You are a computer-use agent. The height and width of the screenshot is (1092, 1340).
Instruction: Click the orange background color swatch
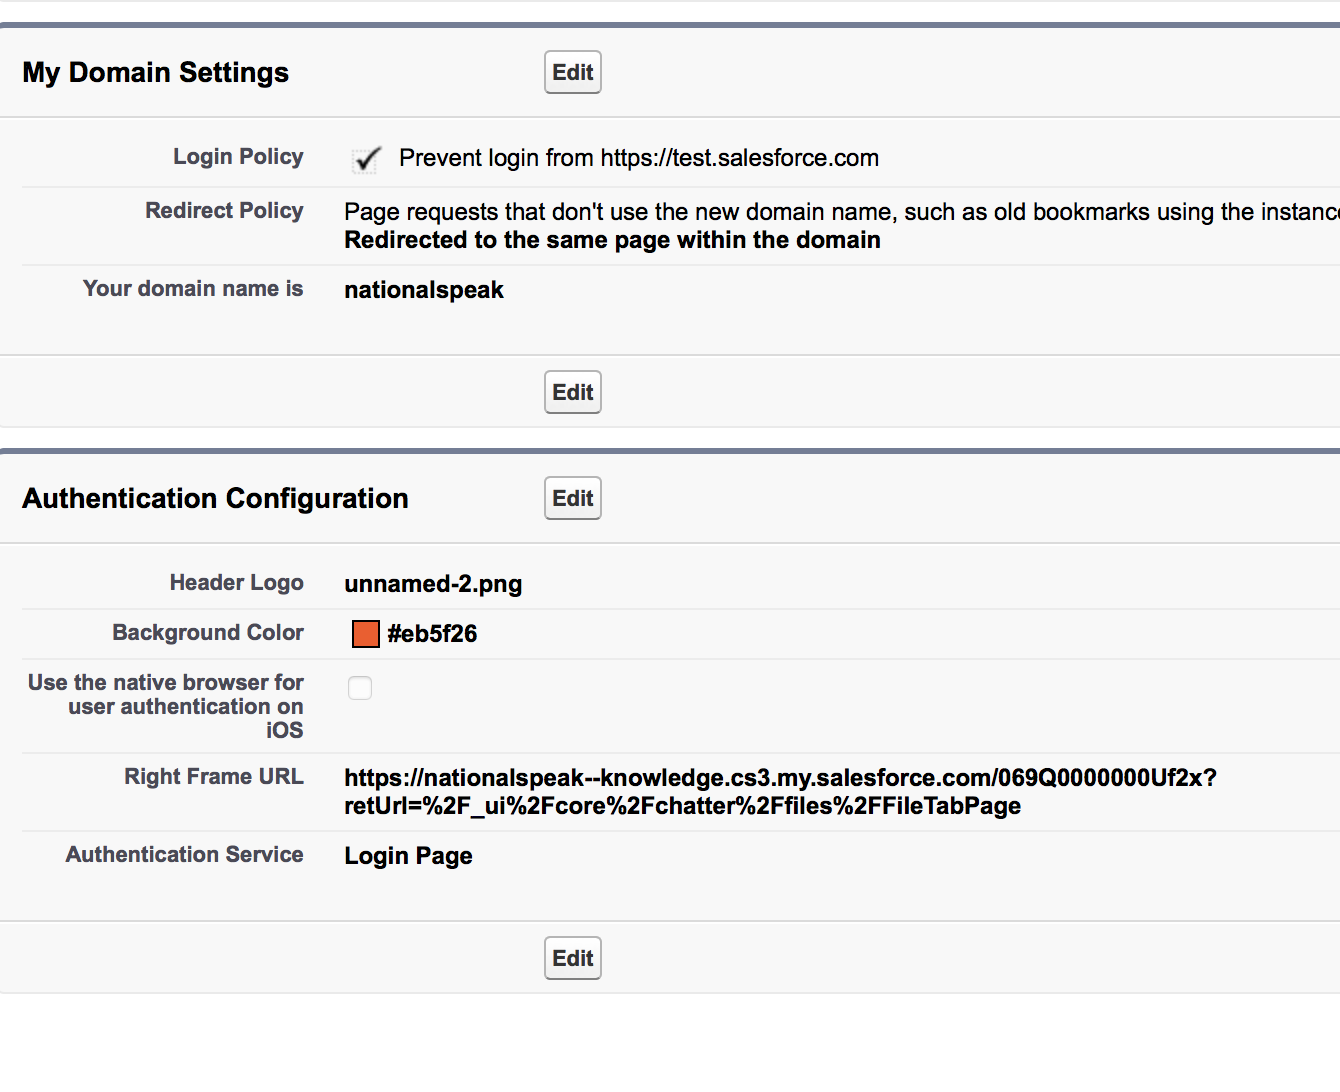(x=366, y=634)
